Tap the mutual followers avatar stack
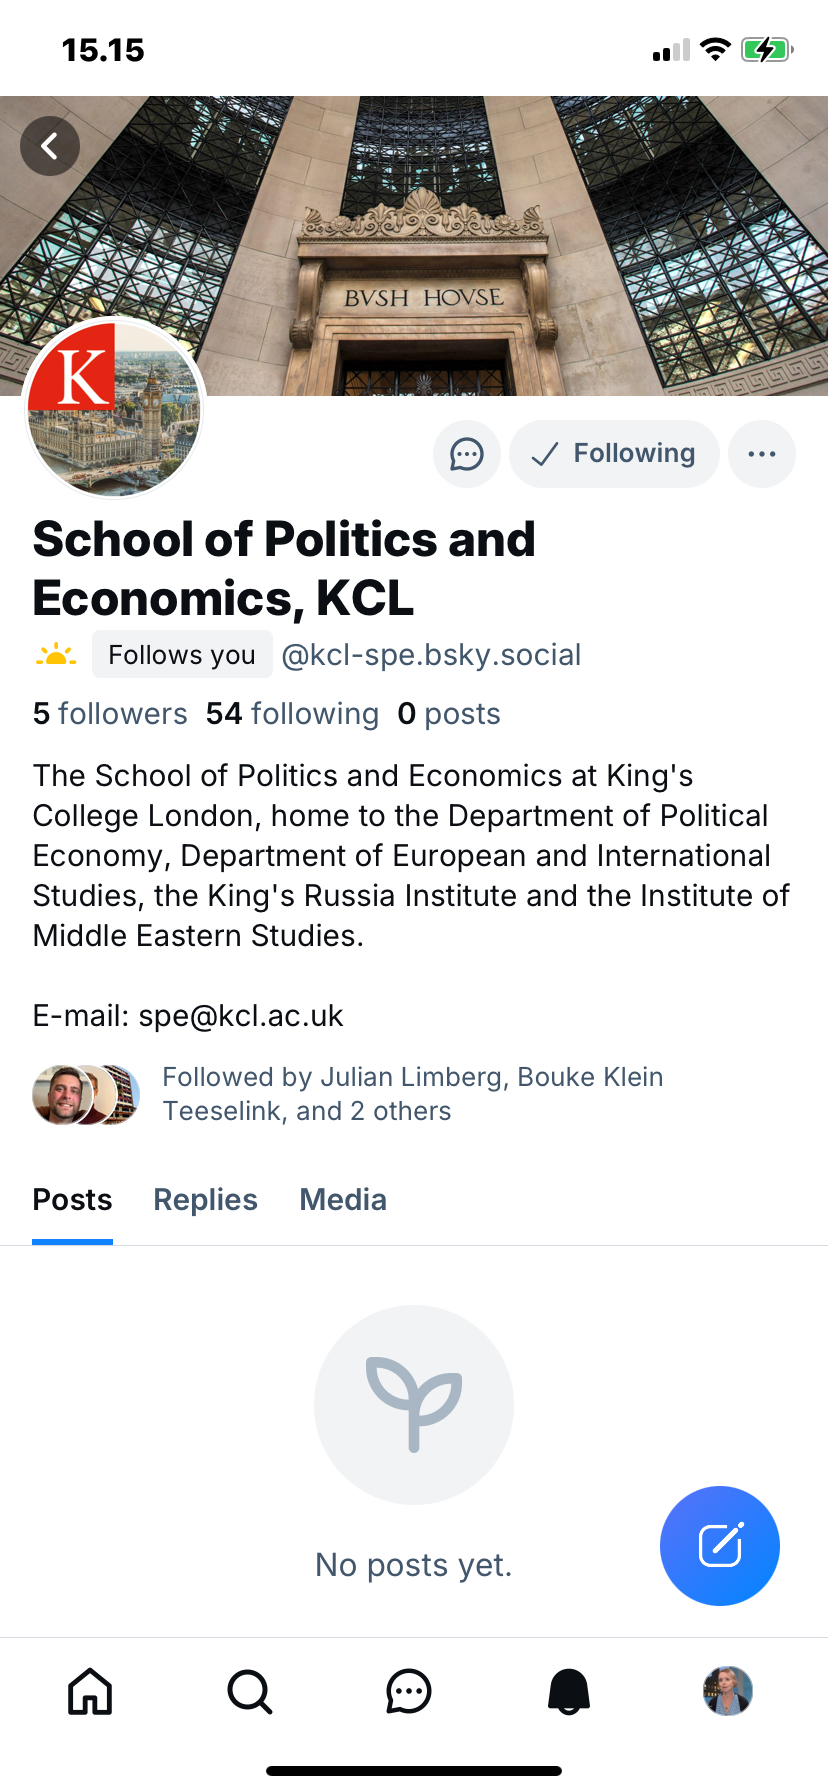Viewport: 828px width, 1792px height. tap(86, 1095)
